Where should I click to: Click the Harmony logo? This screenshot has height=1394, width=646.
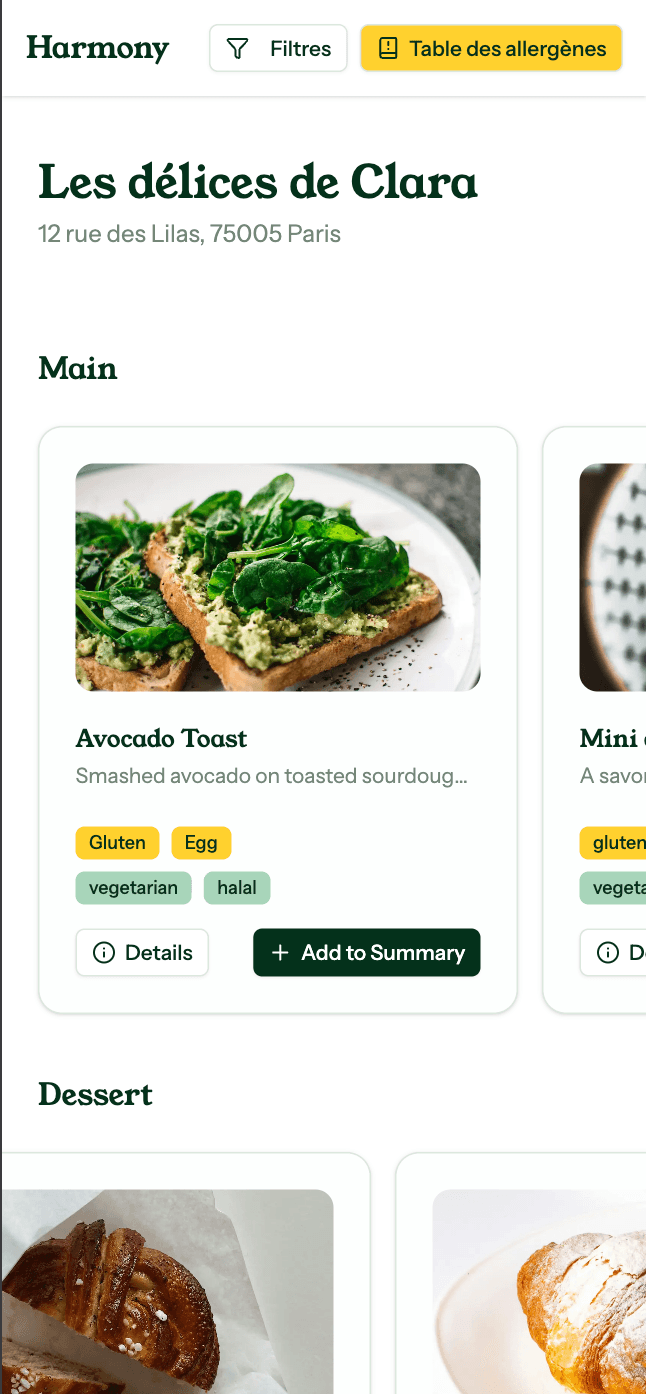(x=98, y=48)
